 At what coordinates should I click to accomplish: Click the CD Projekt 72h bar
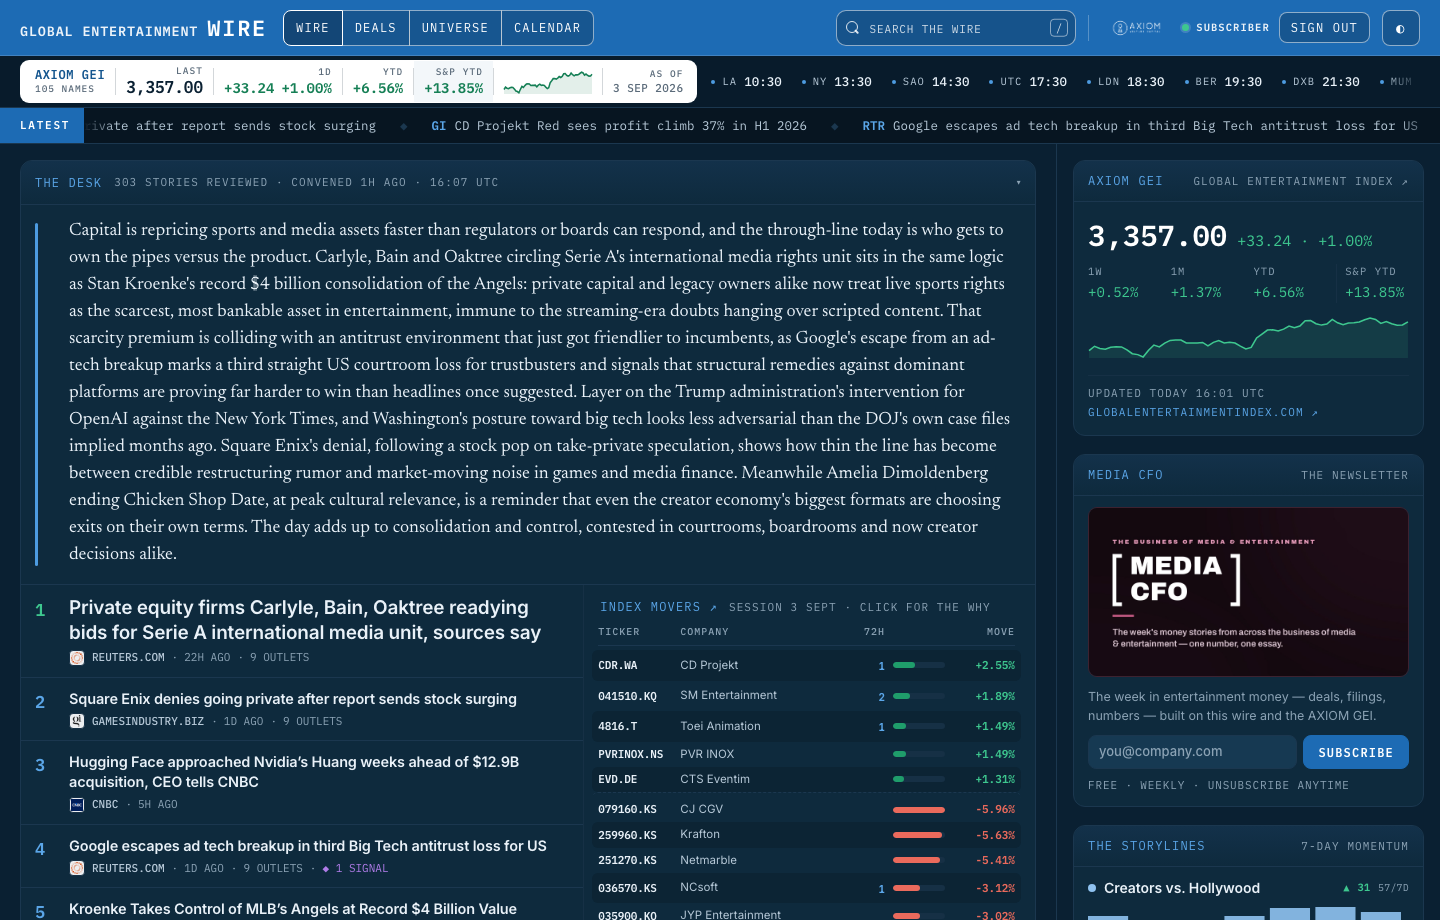pos(918,665)
